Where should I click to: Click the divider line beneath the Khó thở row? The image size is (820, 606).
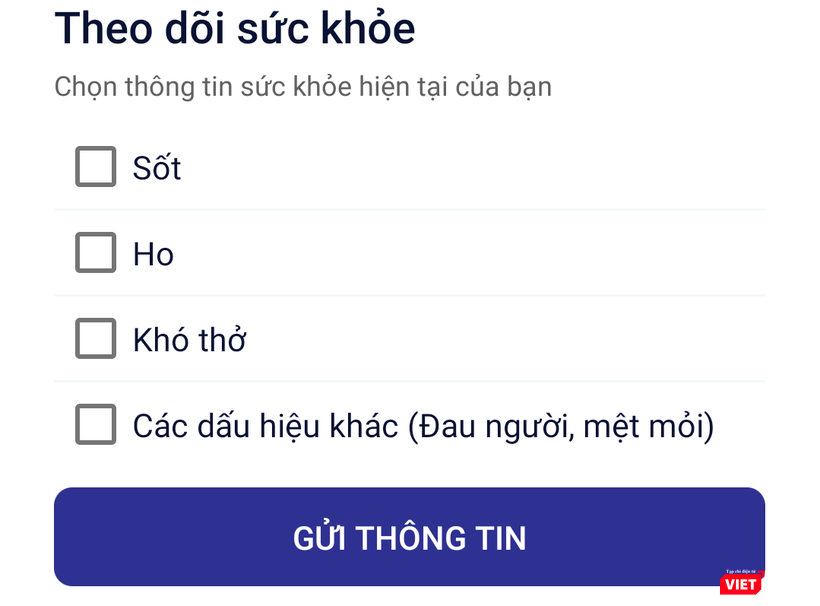pos(410,382)
